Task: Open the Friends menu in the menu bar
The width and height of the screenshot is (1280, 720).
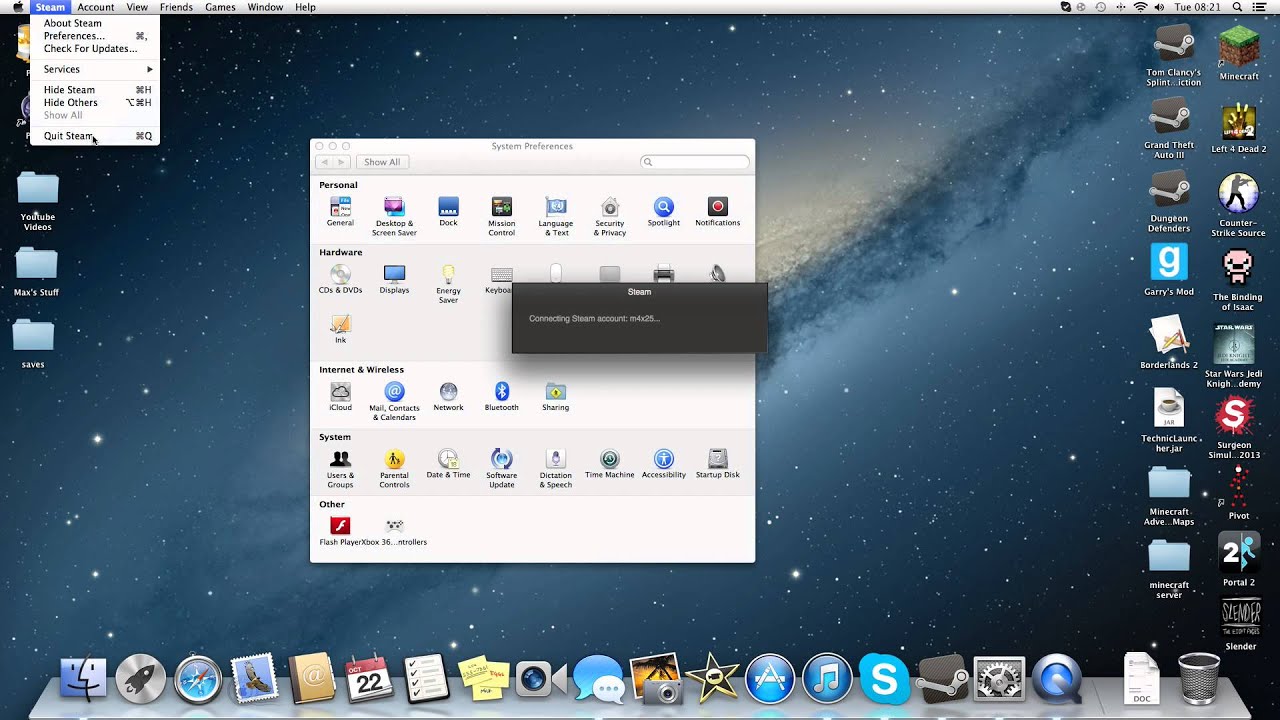Action: coord(176,7)
